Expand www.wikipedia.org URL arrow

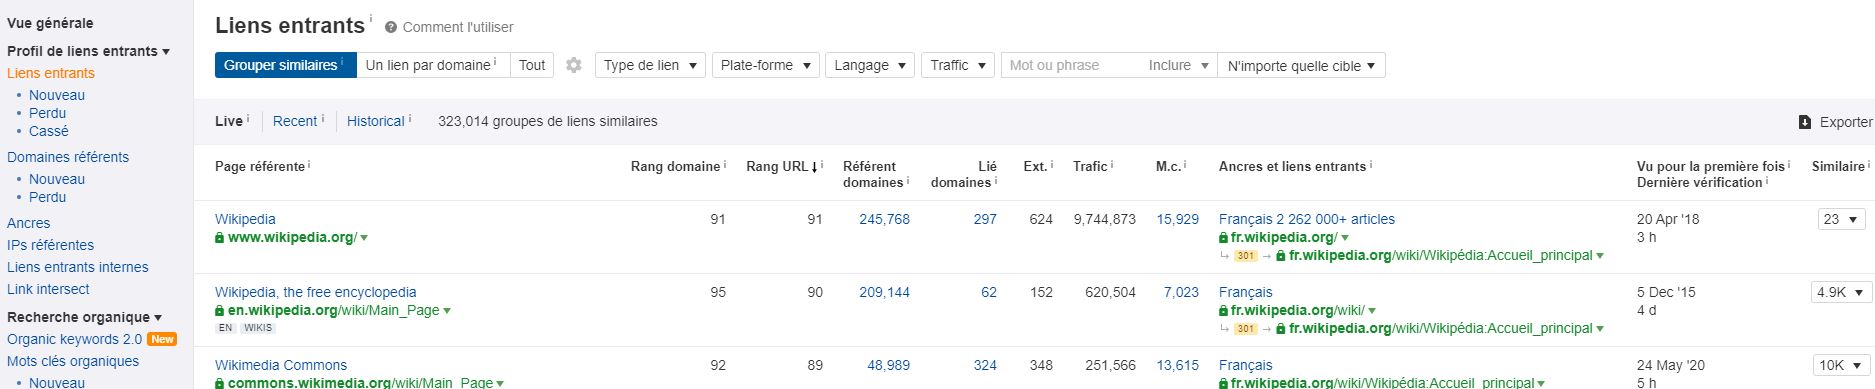[364, 238]
